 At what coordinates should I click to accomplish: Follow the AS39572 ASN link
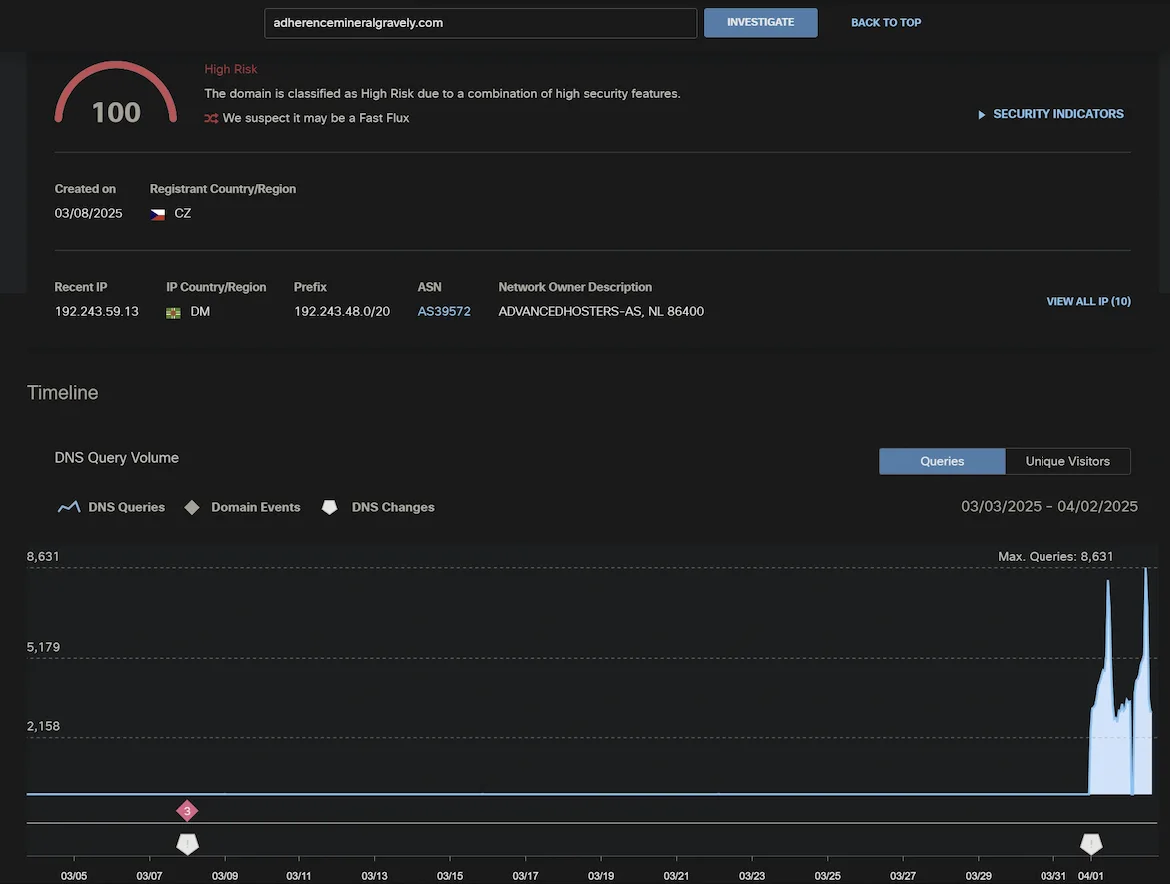[443, 311]
